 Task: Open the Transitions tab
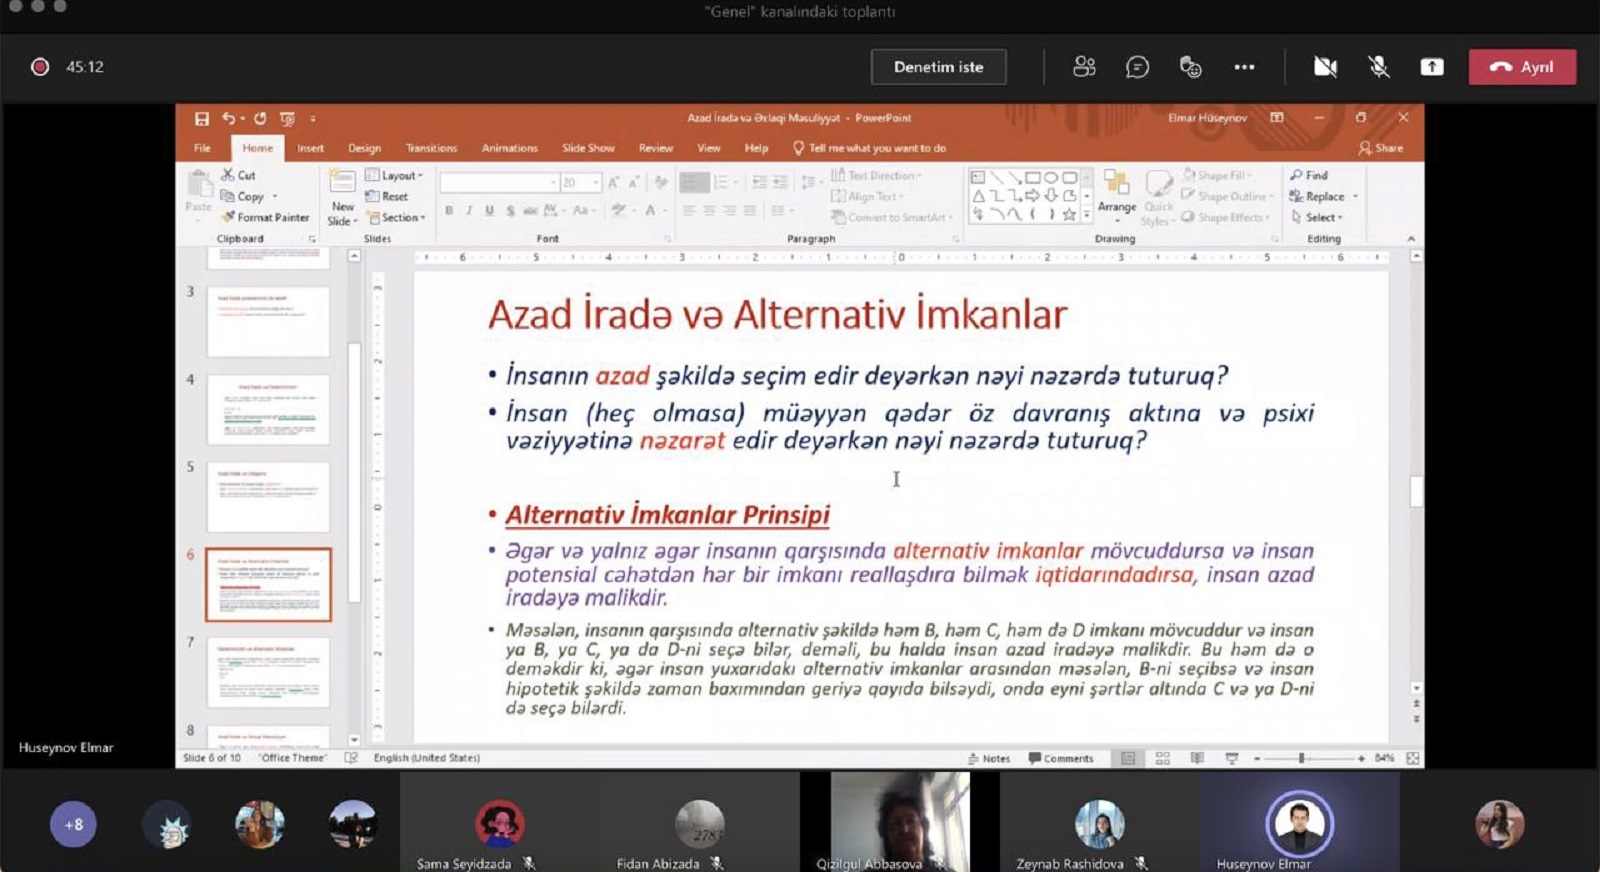[431, 148]
